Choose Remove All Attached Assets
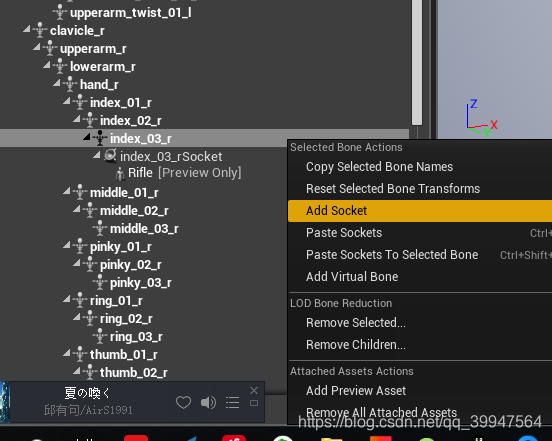Image resolution: width=552 pixels, height=441 pixels. pos(420,412)
